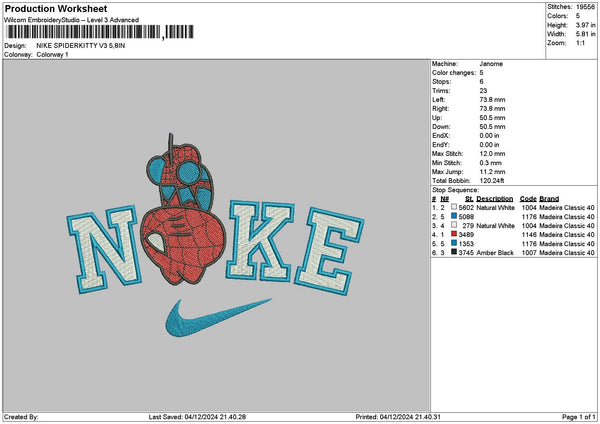Click the Trims value '23'
This screenshot has height=424, width=600.
tap(483, 91)
